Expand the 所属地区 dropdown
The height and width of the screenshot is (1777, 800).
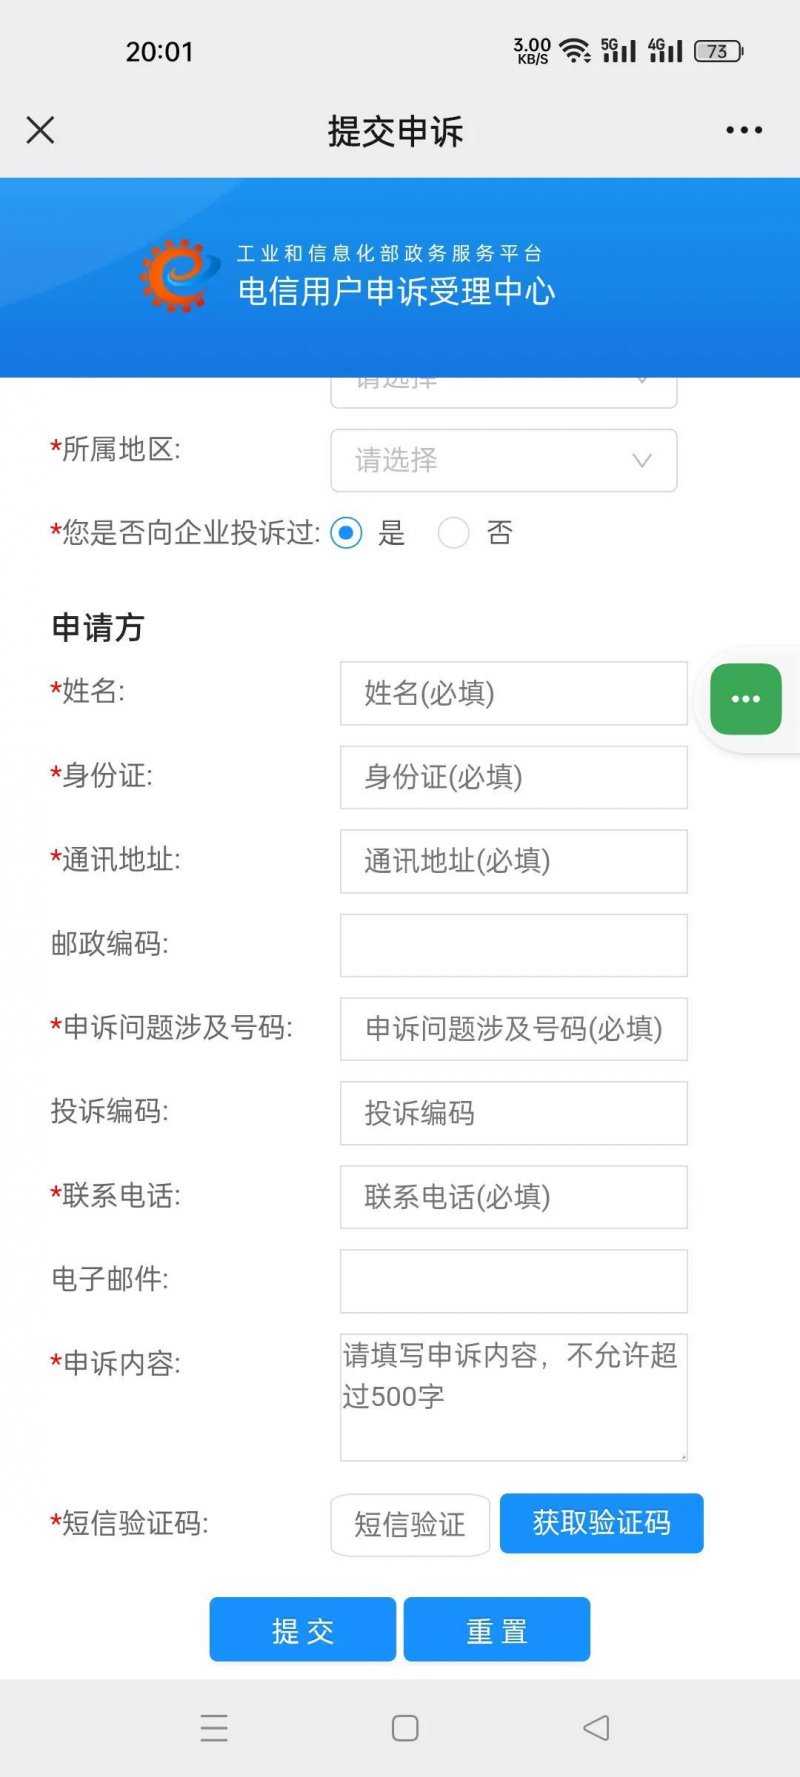[504, 460]
